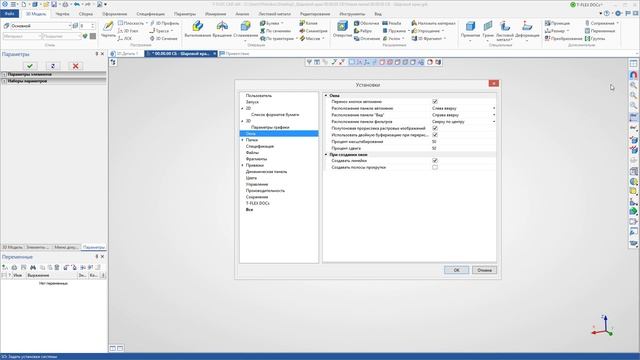Image resolution: width=640 pixels, height=360 pixels.
Task: Click the Отверстие (Hole) tool icon
Action: [342, 27]
